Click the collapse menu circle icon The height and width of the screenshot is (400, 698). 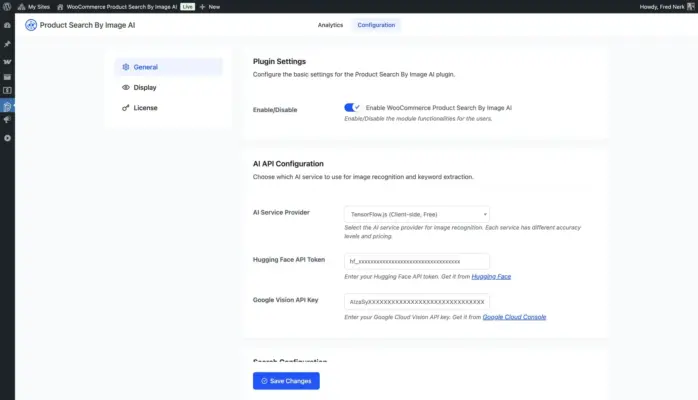[x=7, y=138]
